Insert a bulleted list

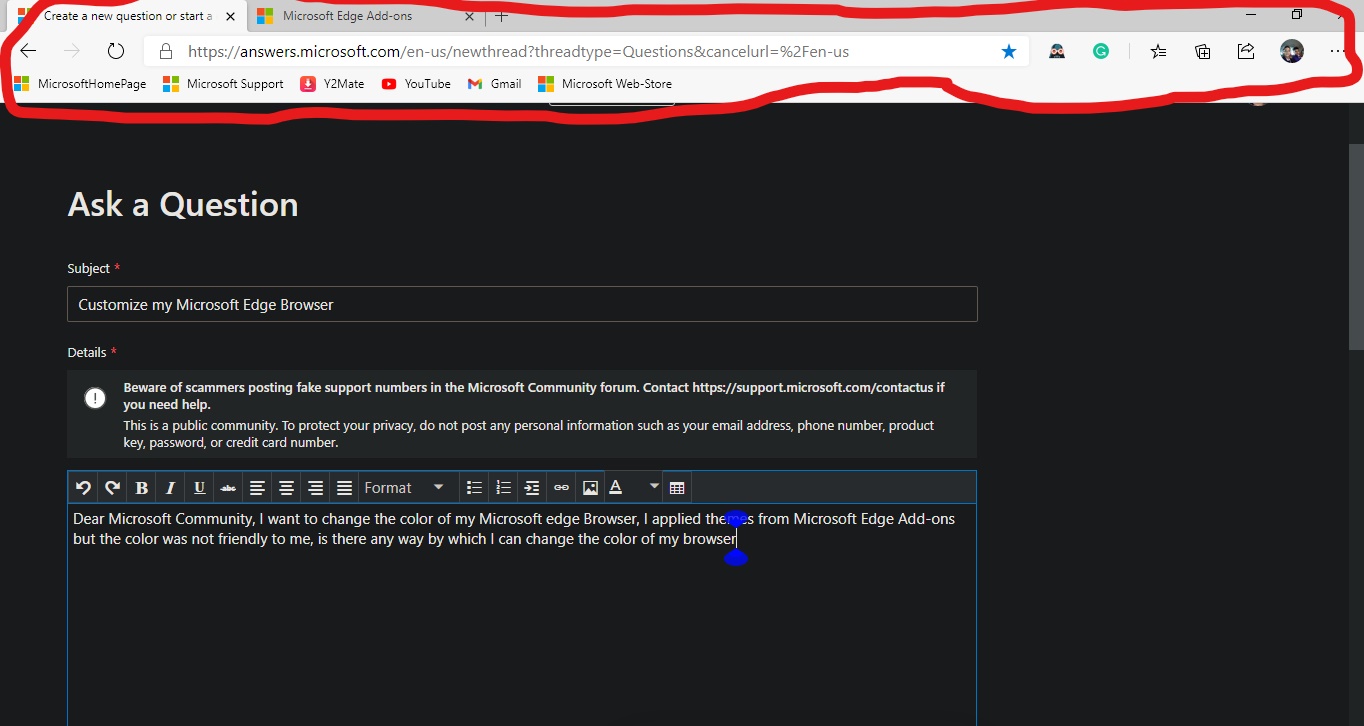click(474, 488)
